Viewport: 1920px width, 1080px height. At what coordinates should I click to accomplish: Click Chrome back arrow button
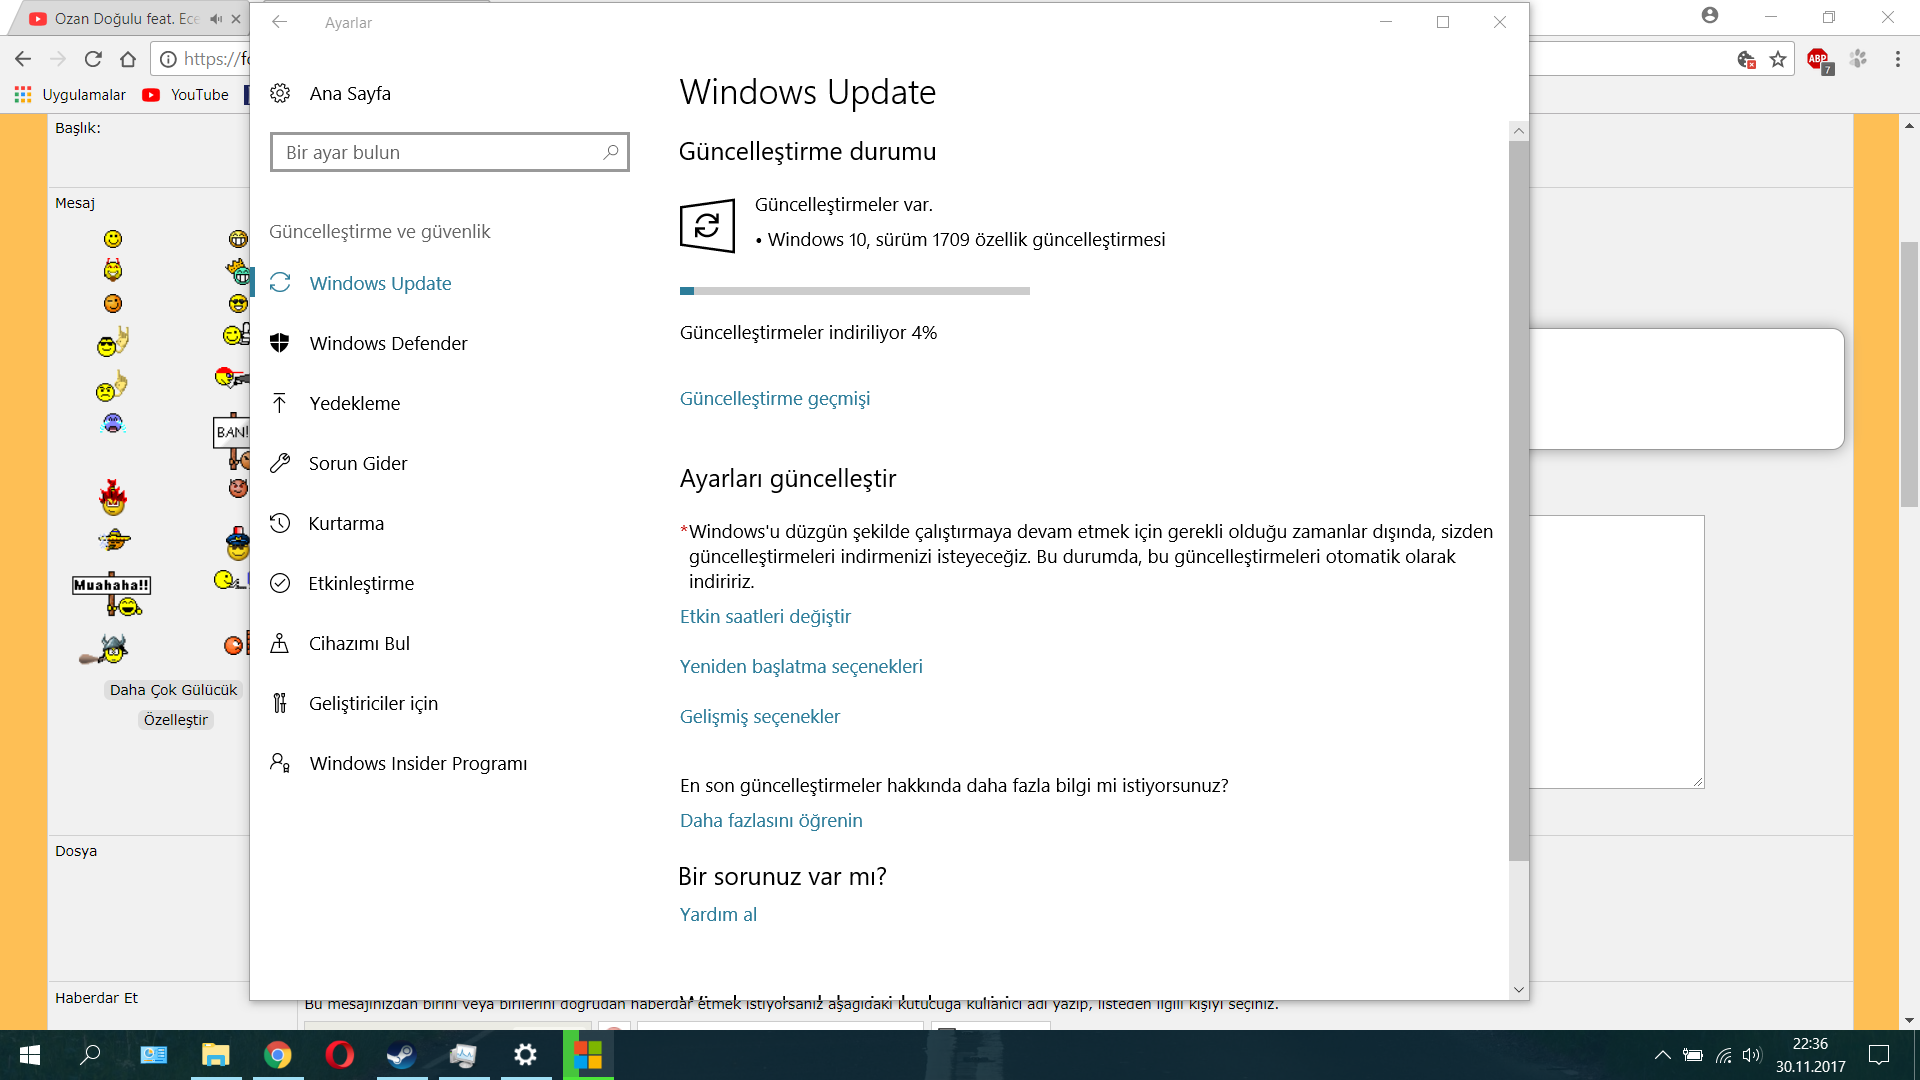pyautogui.click(x=23, y=59)
